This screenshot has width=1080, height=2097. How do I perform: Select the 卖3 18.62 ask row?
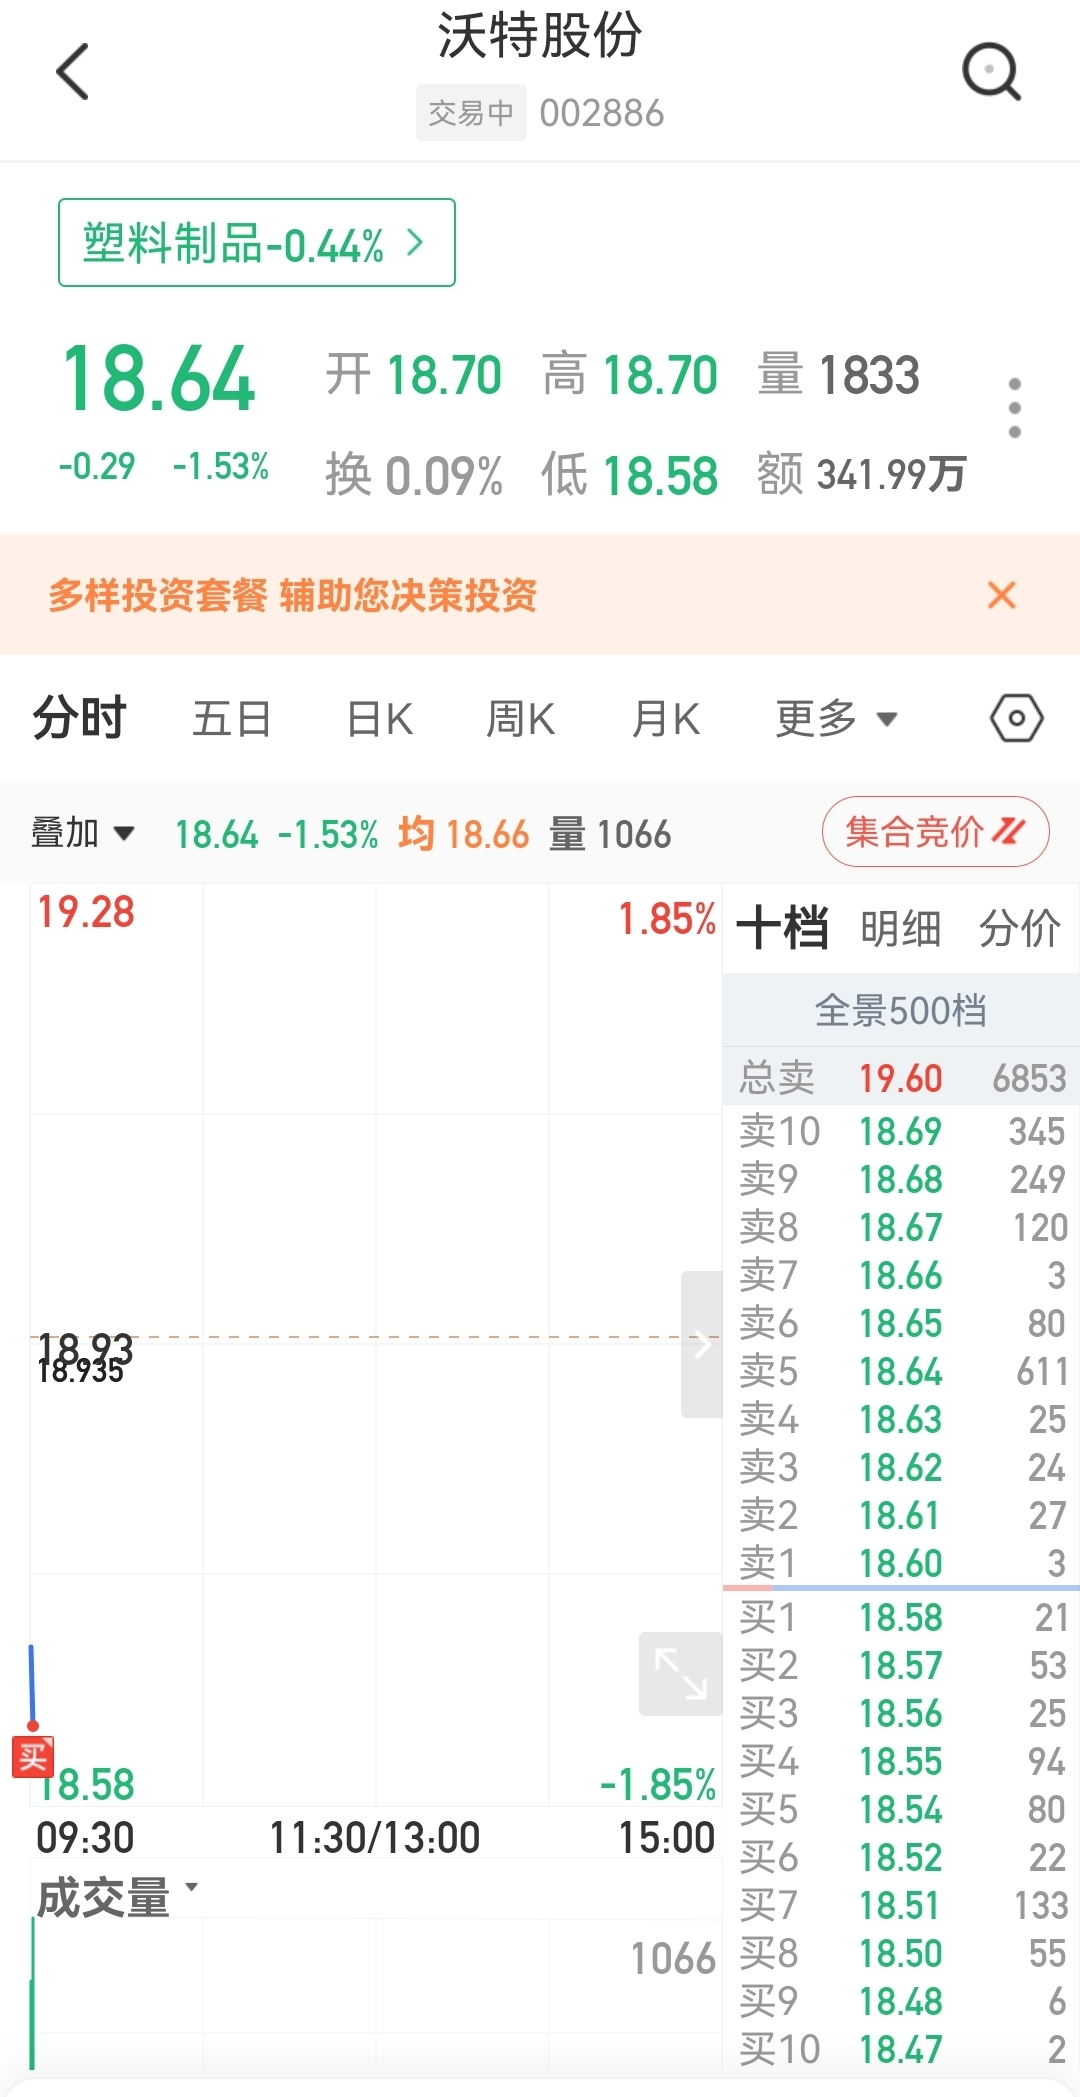click(901, 1467)
